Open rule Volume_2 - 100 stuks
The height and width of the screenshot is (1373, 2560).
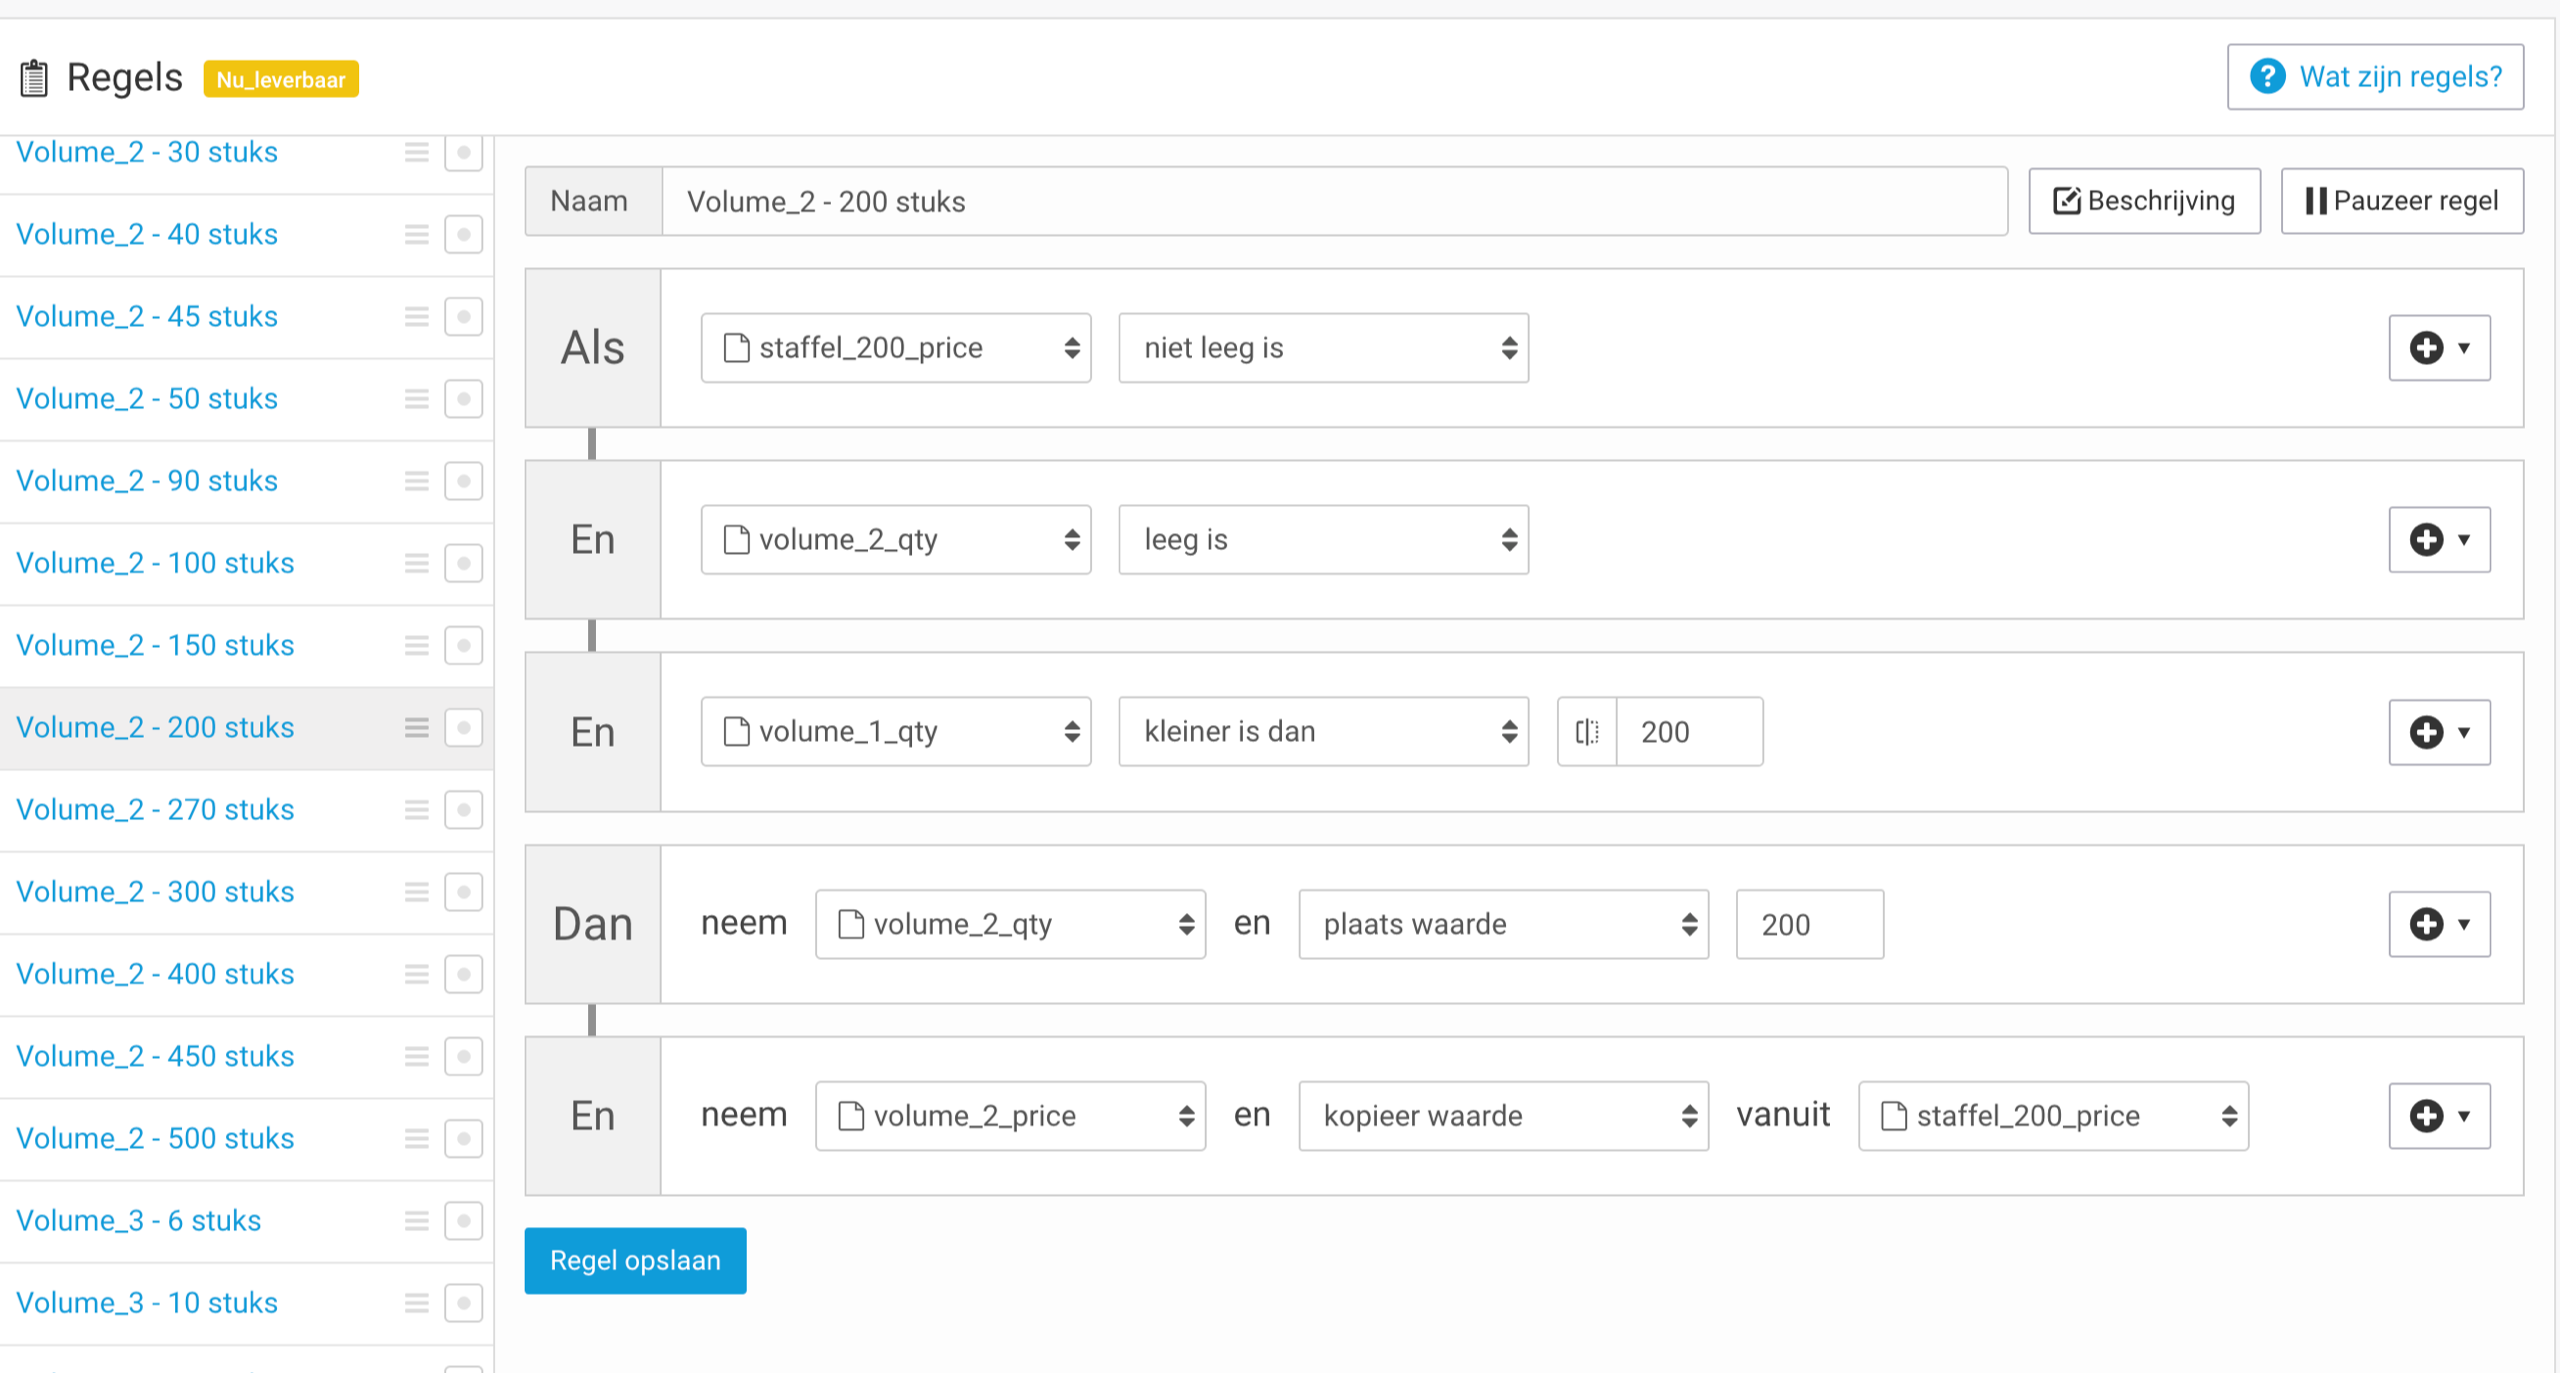coord(155,563)
